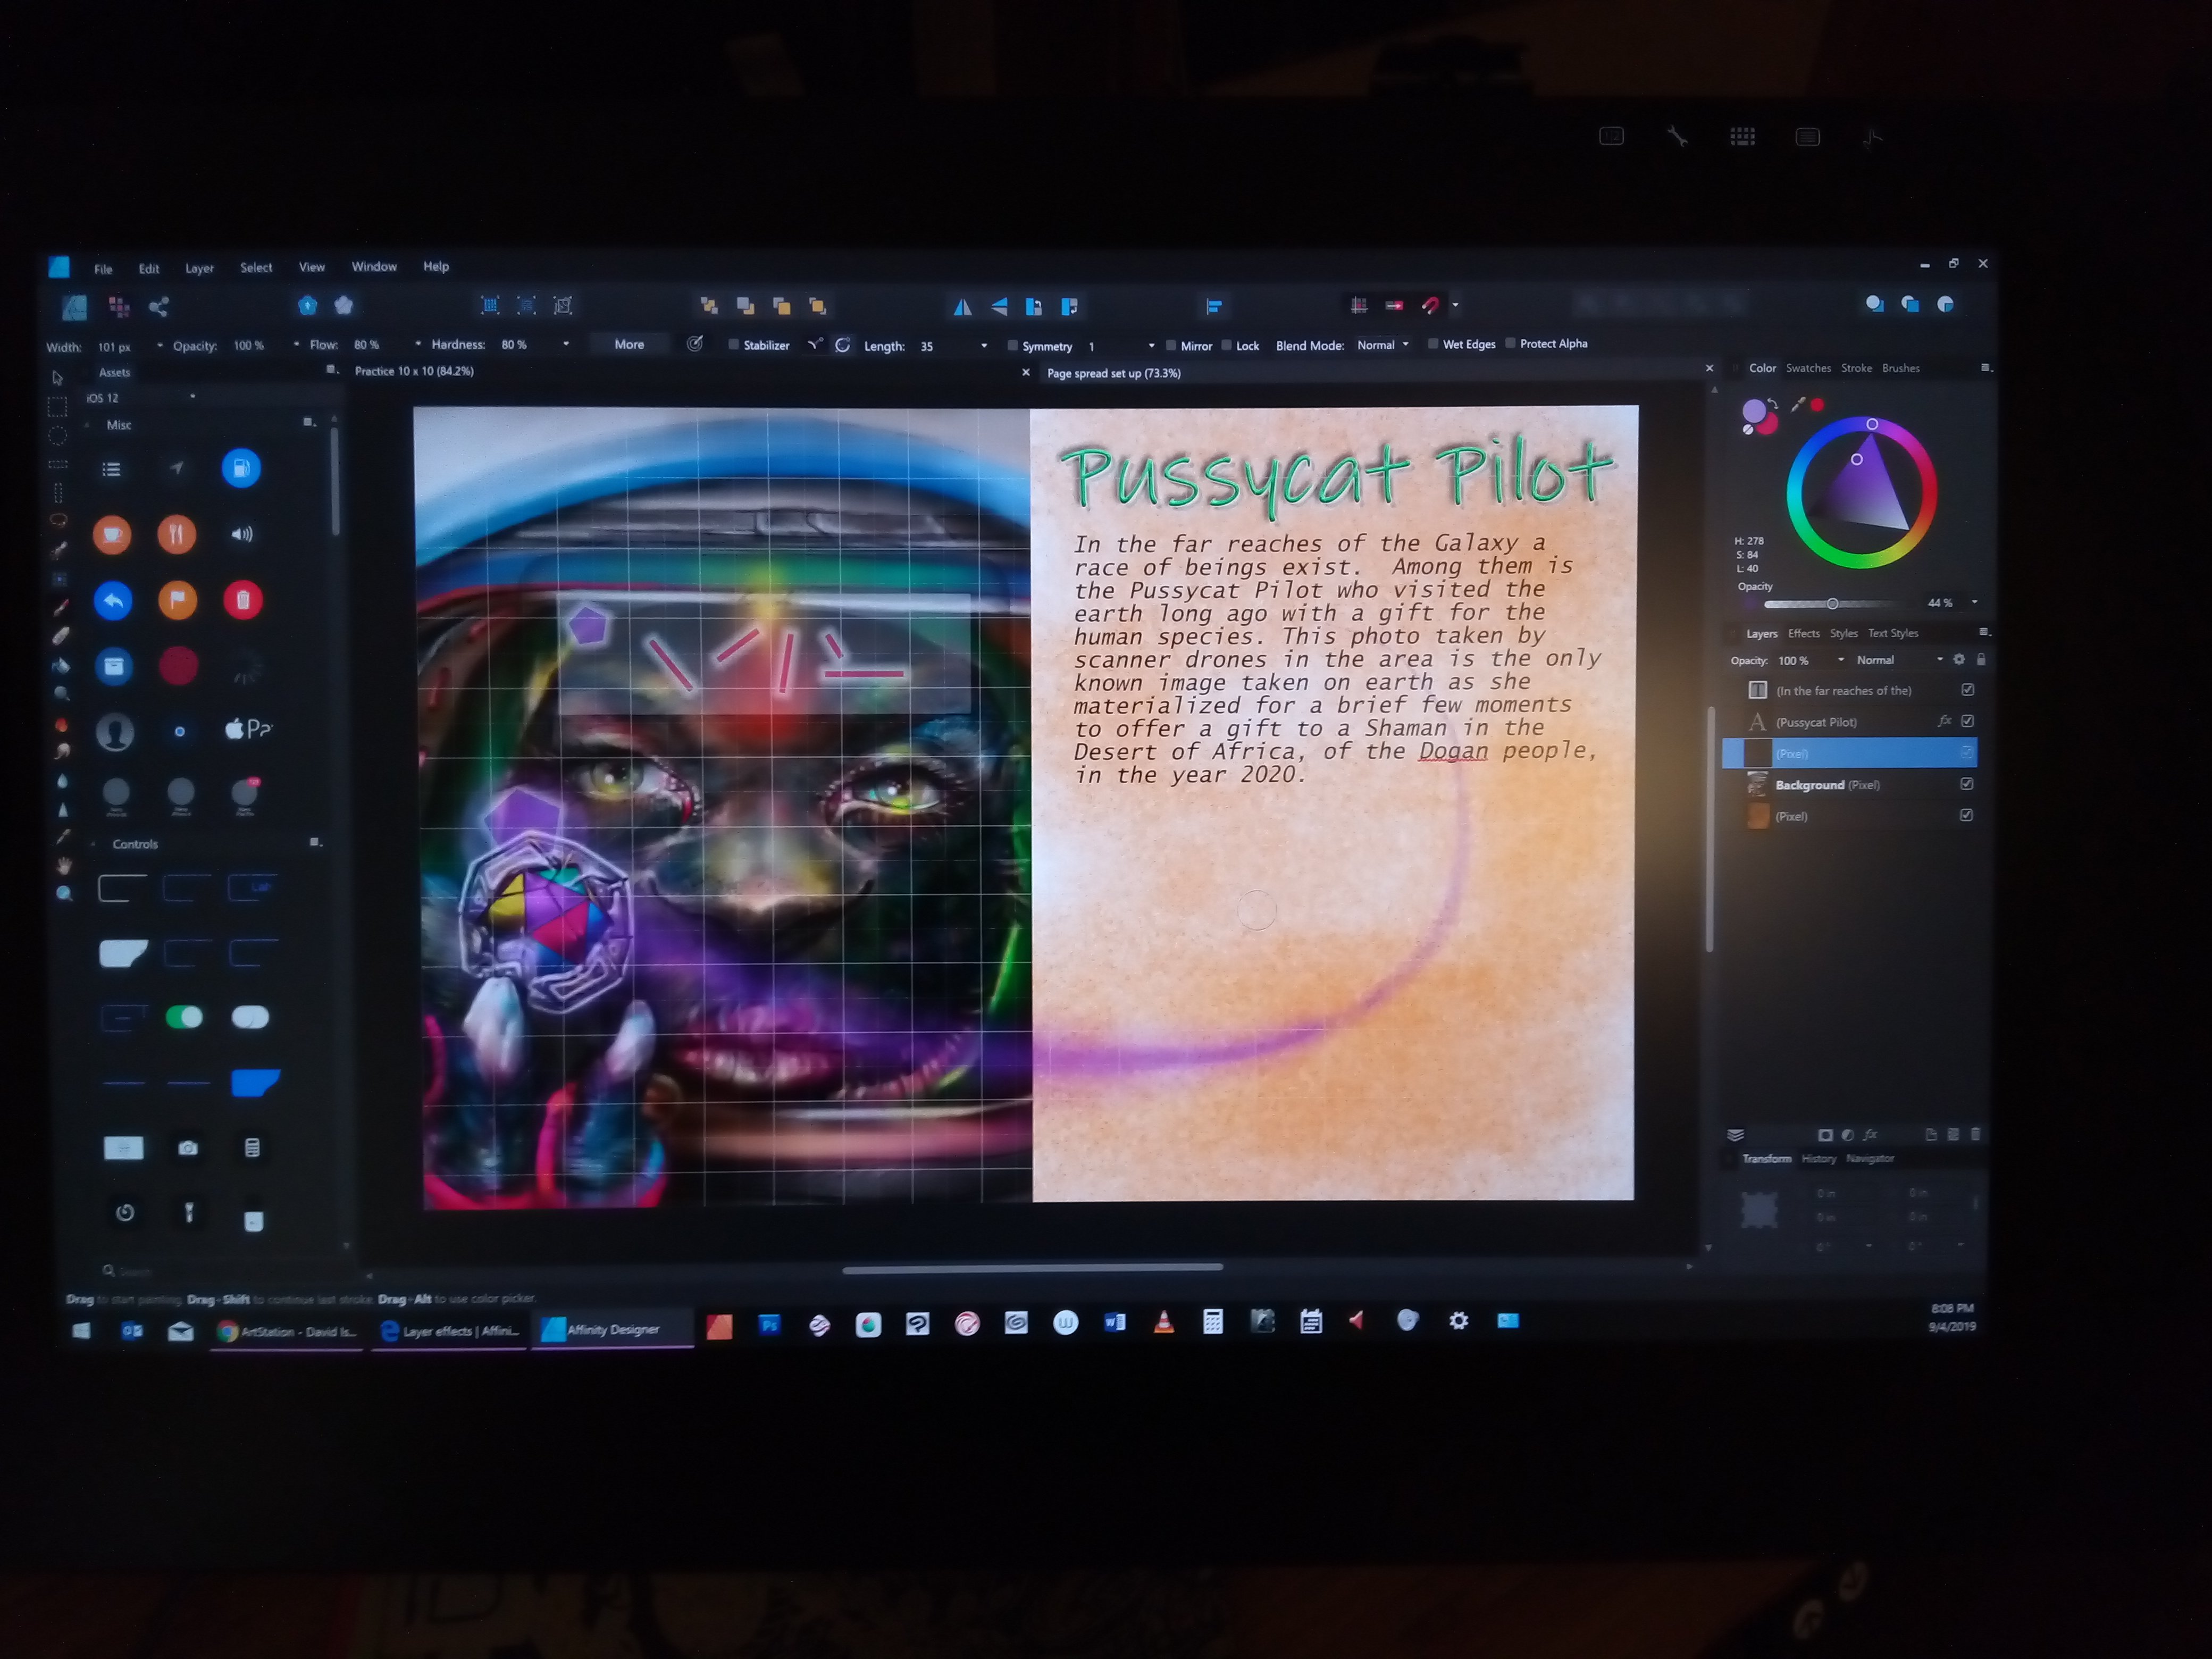Image resolution: width=2212 pixels, height=1659 pixels.
Task: Enable the Wet Edges checkbox
Action: point(1433,344)
